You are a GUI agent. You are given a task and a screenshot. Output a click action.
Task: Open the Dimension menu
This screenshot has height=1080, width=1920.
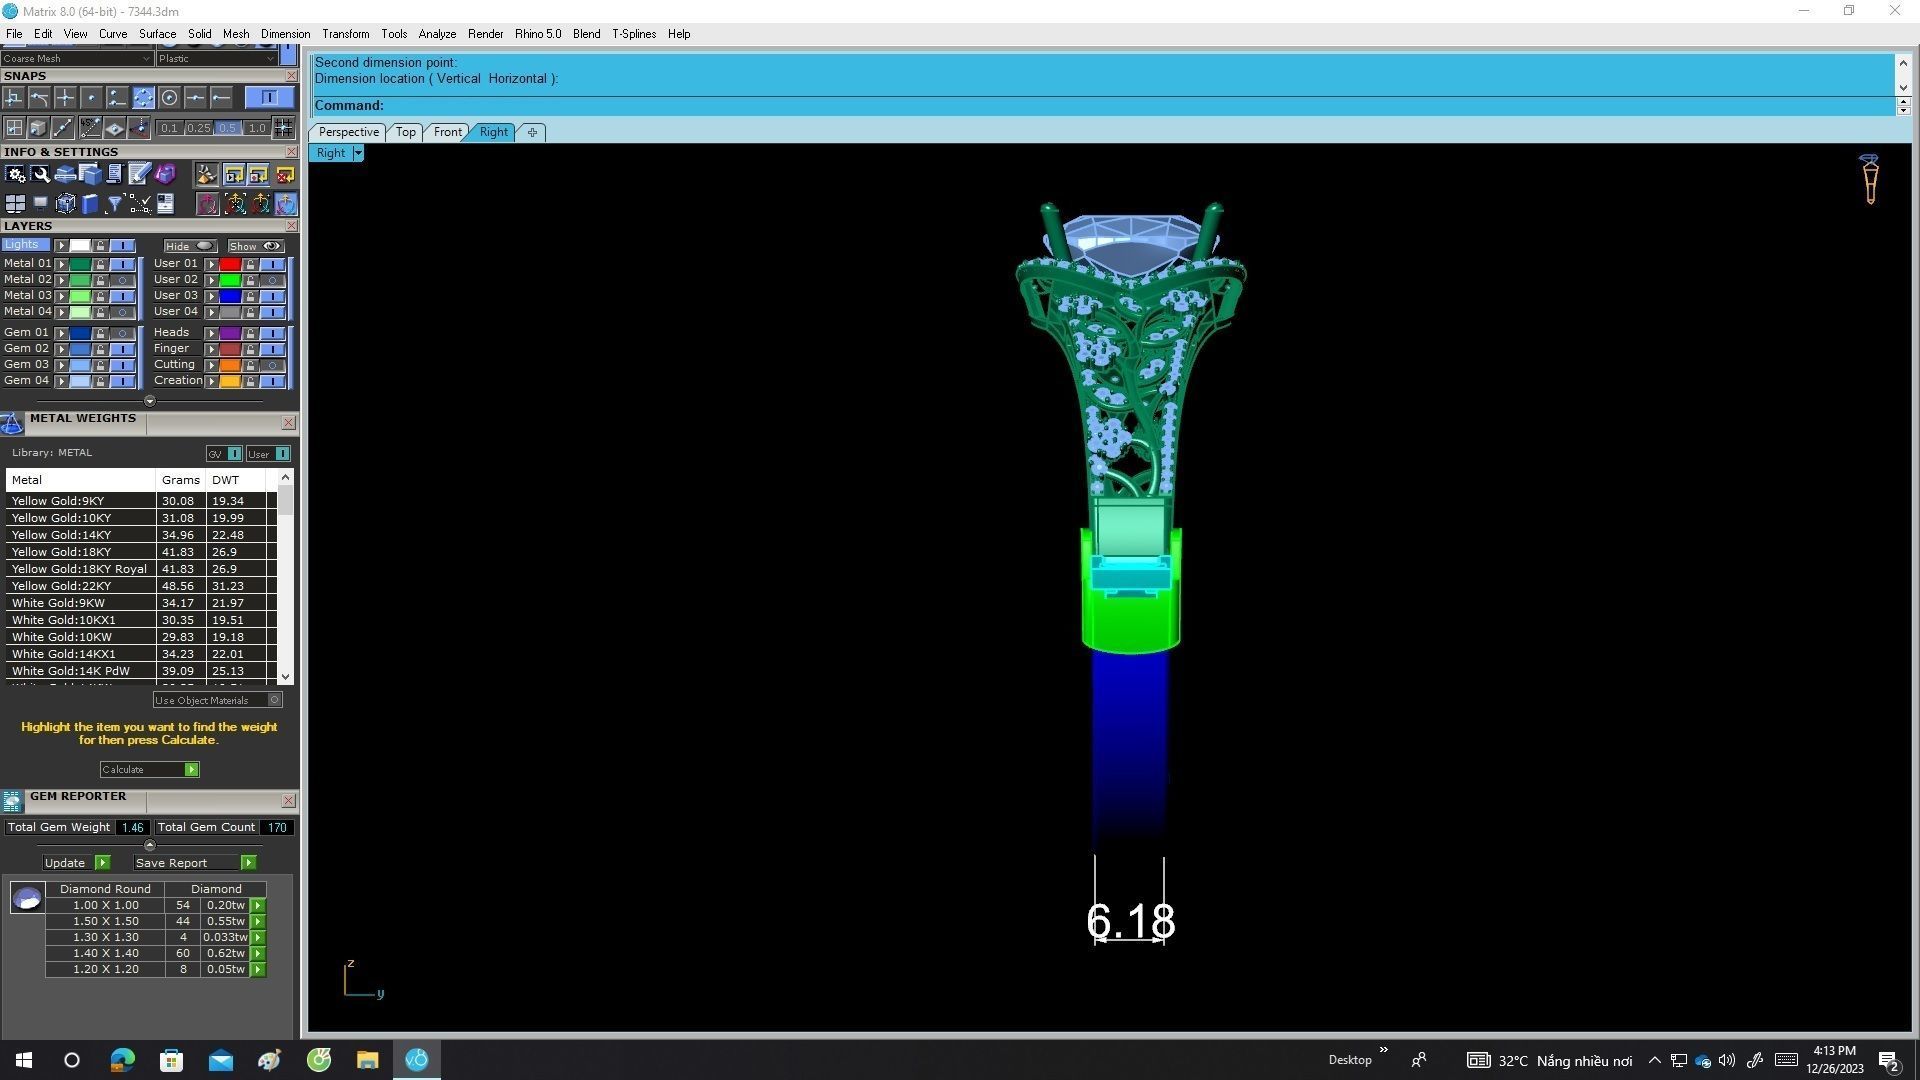click(285, 34)
